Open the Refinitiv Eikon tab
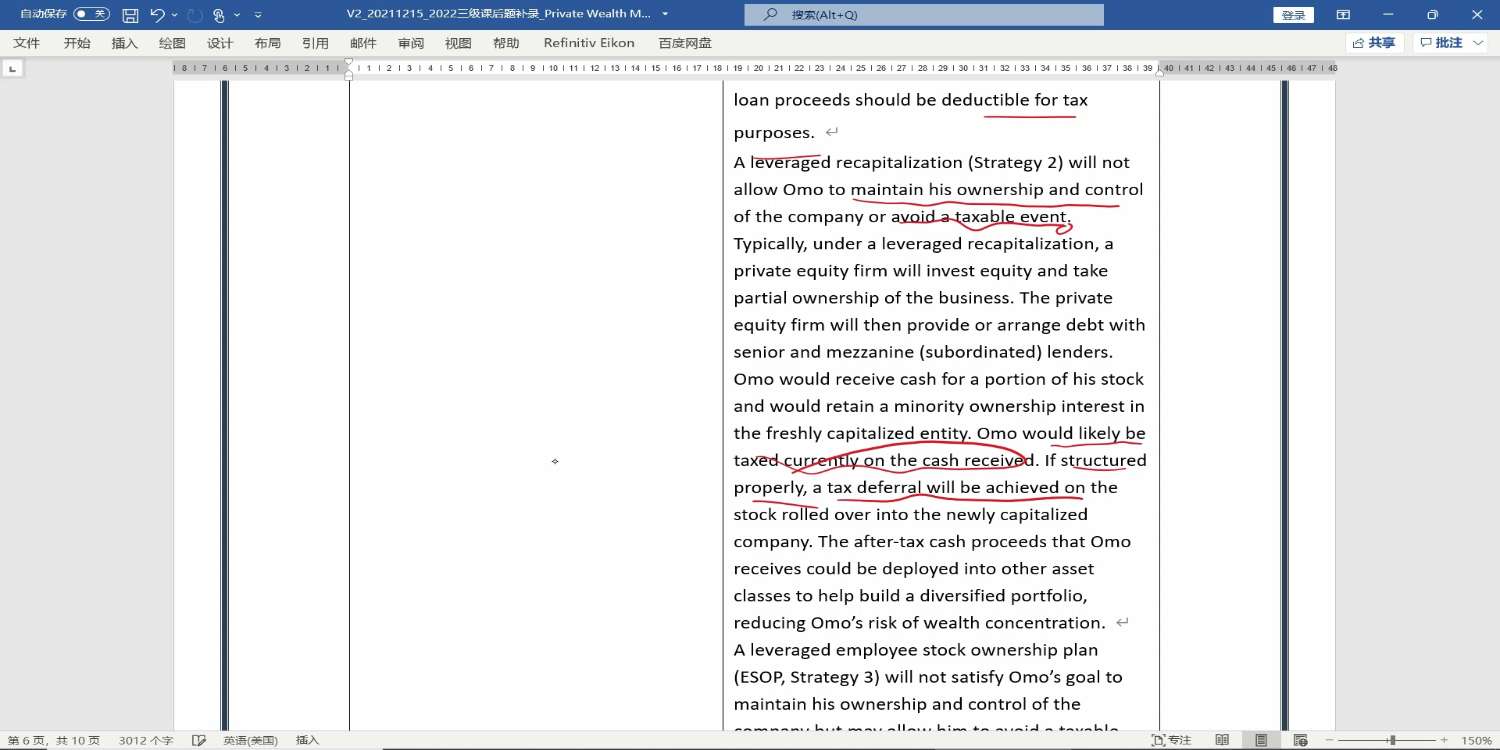1500x750 pixels. point(589,43)
